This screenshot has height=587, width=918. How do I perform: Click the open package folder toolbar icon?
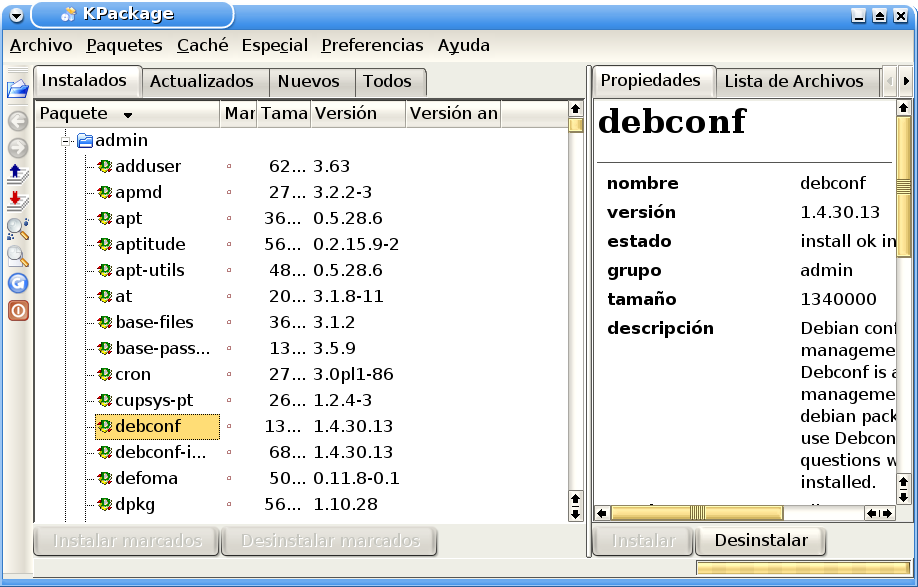[x=17, y=90]
